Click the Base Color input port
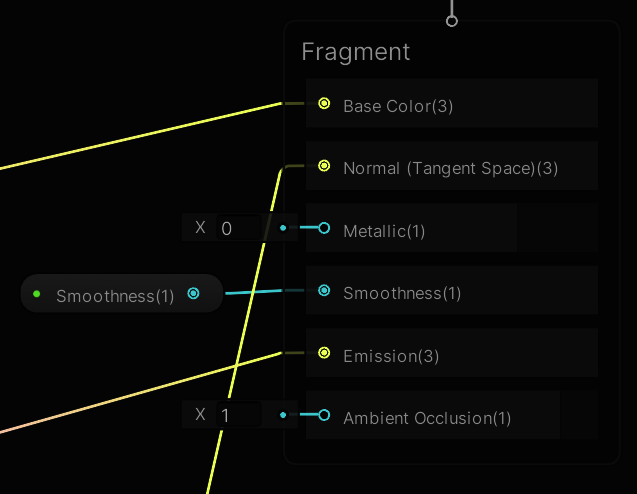This screenshot has width=637, height=494. click(324, 103)
